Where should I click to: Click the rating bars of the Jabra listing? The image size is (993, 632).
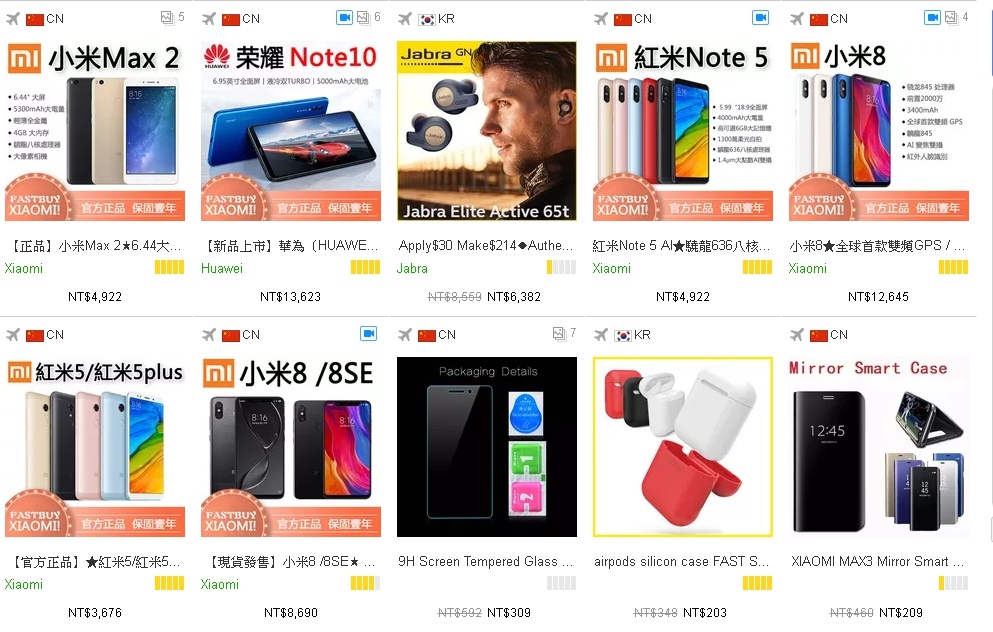[562, 267]
